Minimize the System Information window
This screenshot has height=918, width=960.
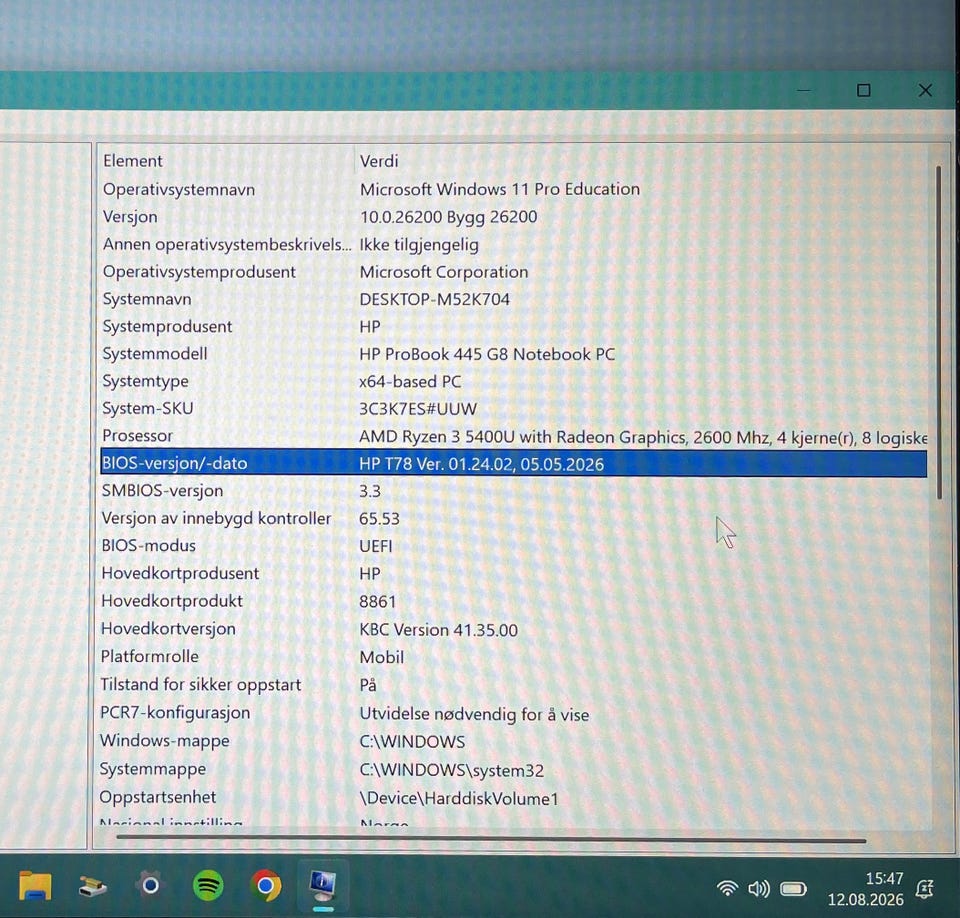point(804,91)
